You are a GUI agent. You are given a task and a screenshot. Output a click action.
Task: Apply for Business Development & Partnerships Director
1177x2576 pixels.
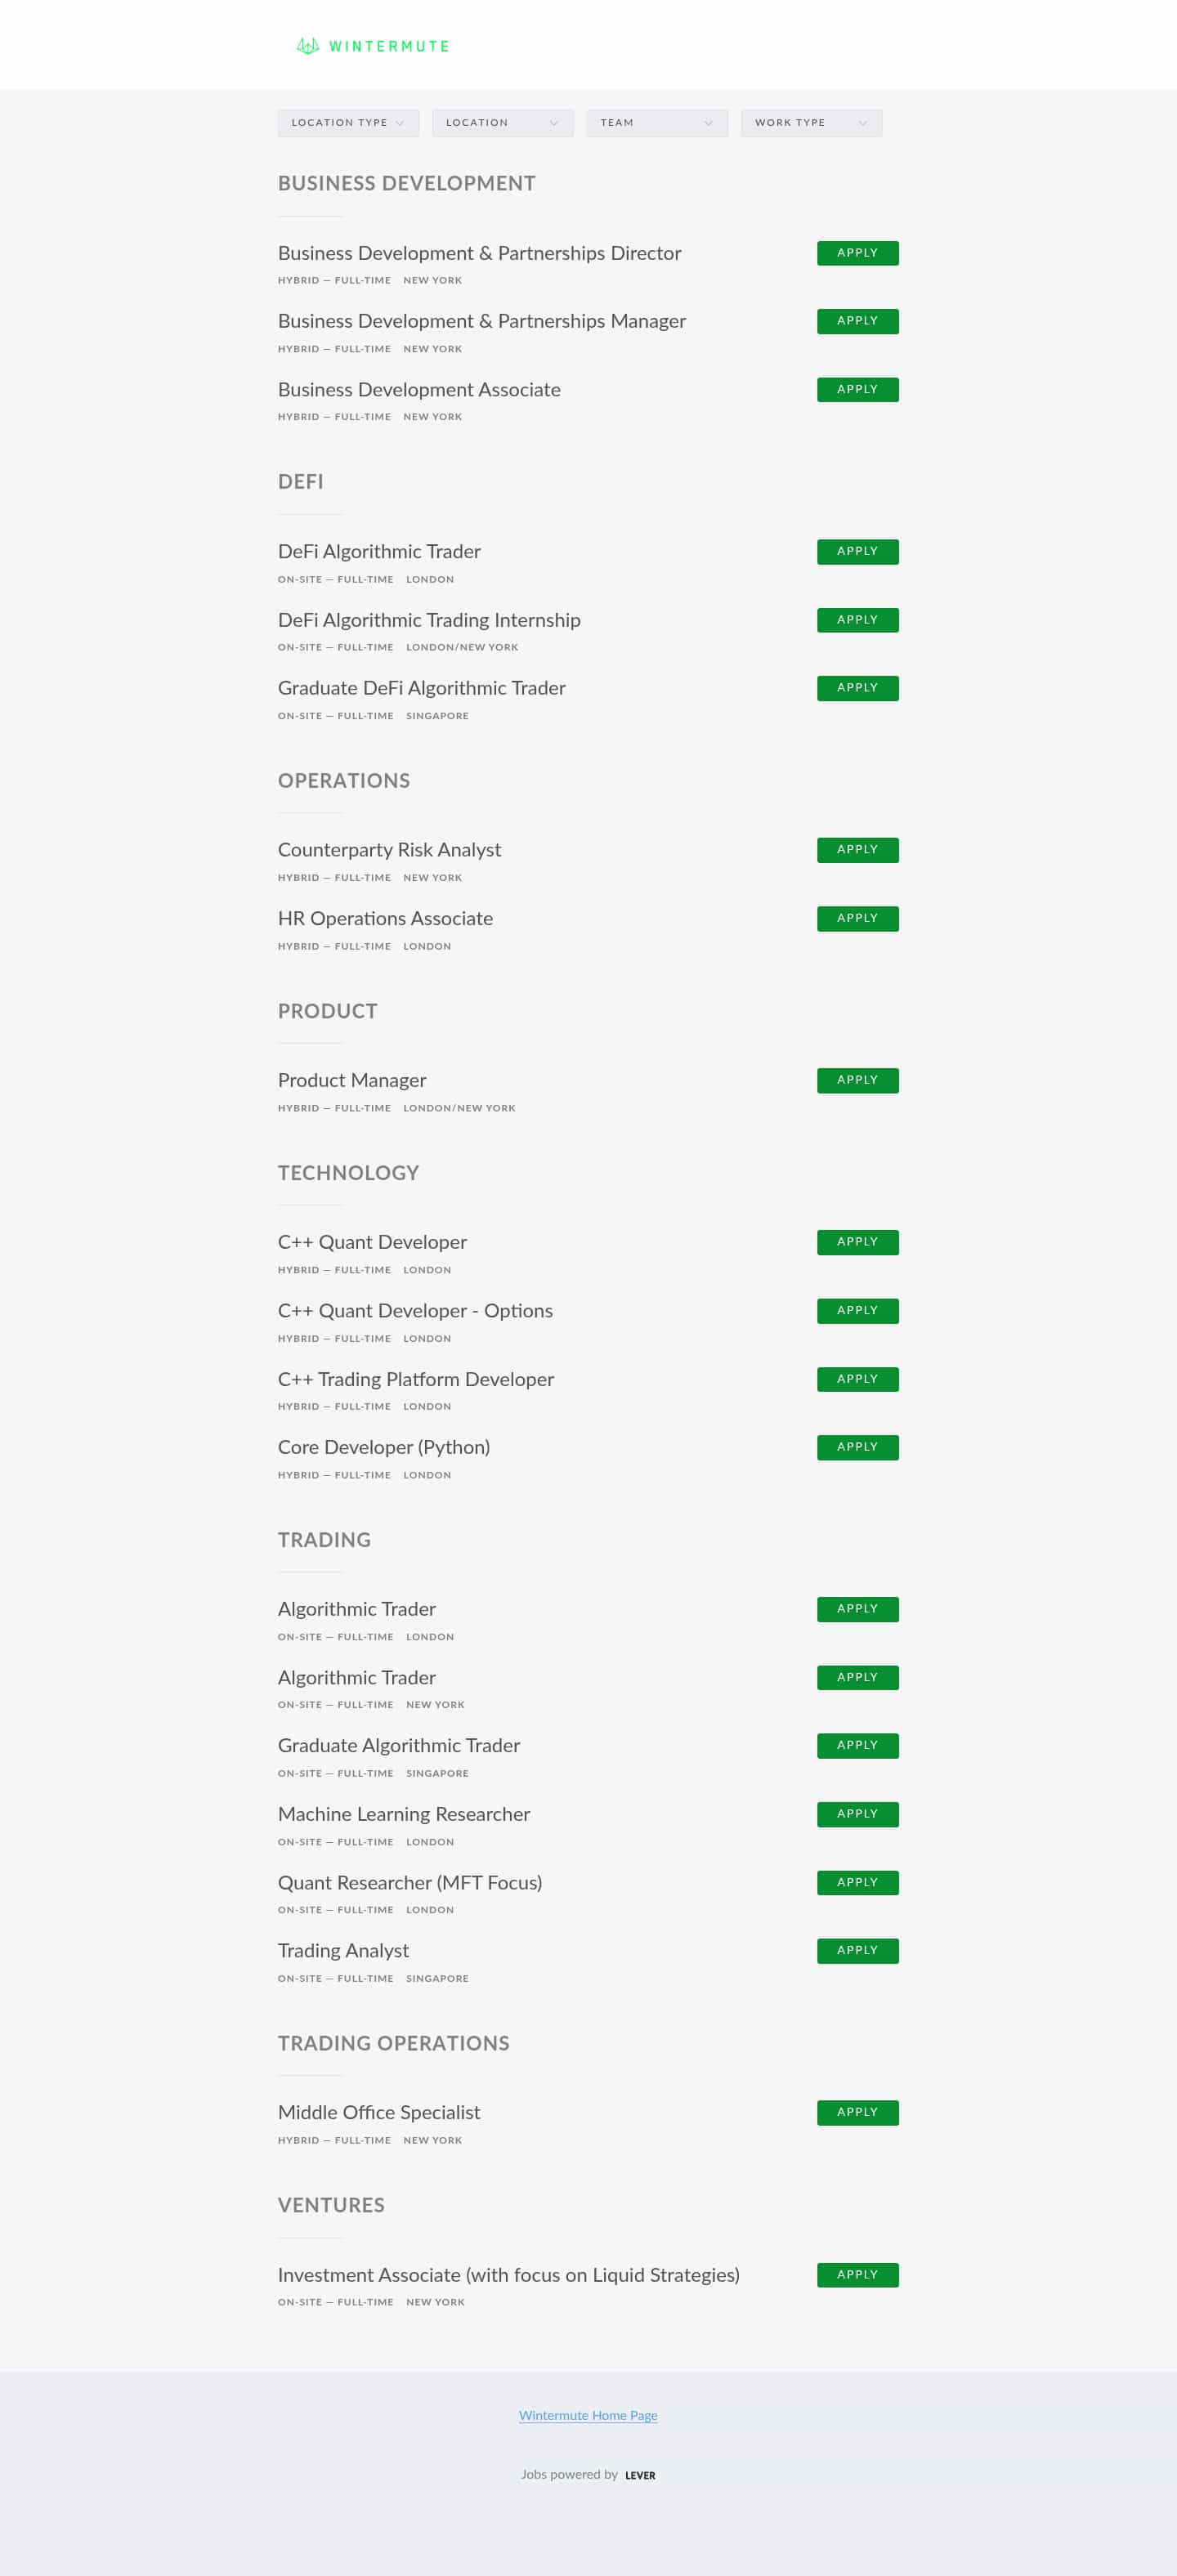[857, 253]
